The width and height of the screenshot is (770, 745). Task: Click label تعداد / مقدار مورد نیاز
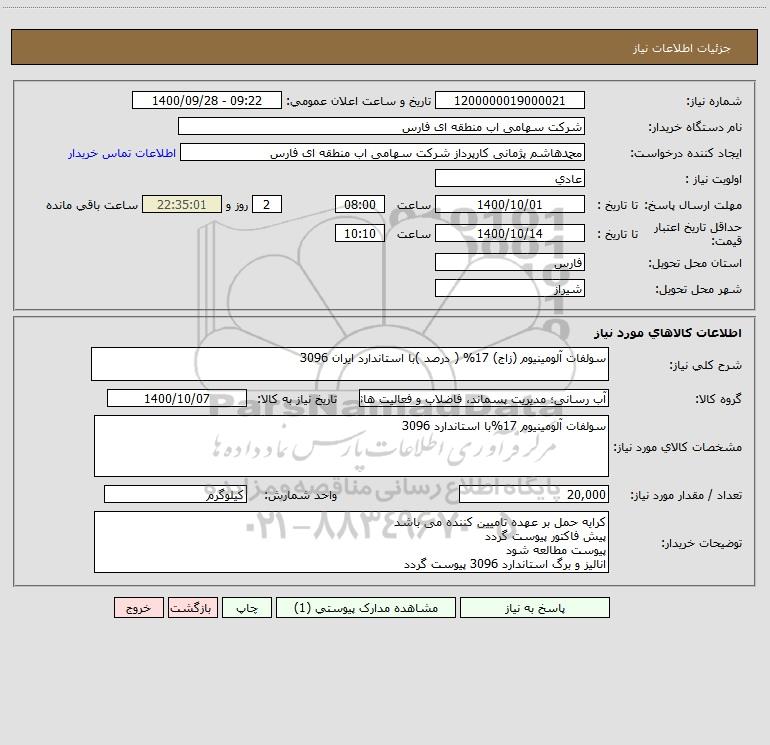coord(686,495)
